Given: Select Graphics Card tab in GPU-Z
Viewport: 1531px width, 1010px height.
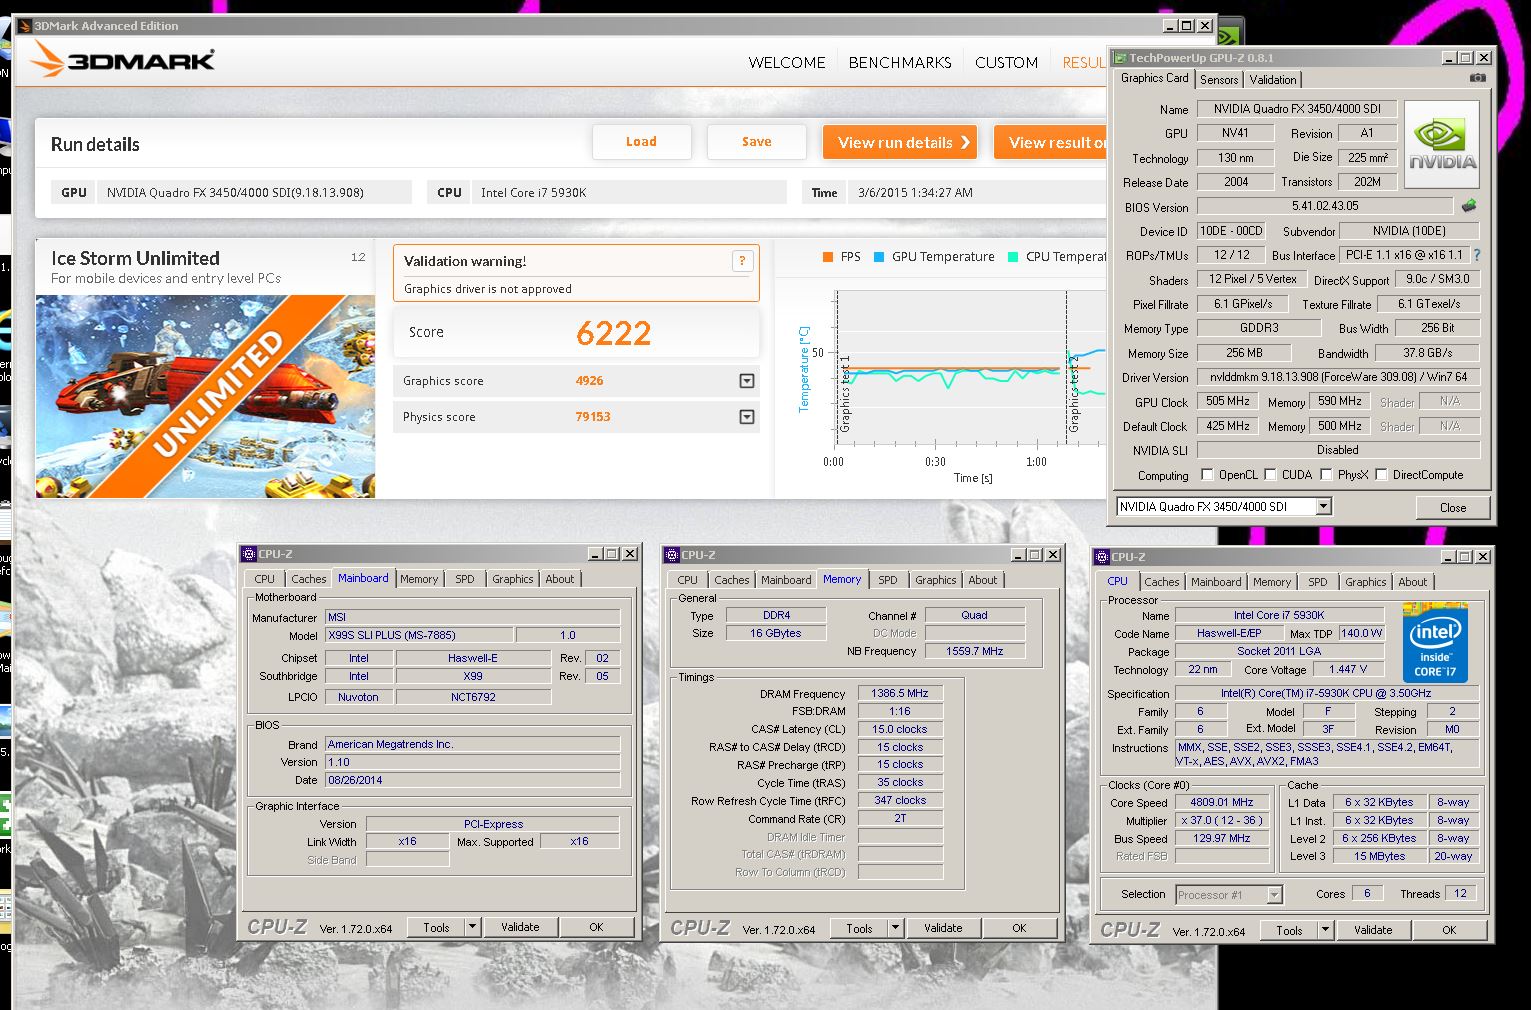Looking at the screenshot, I should point(1155,78).
